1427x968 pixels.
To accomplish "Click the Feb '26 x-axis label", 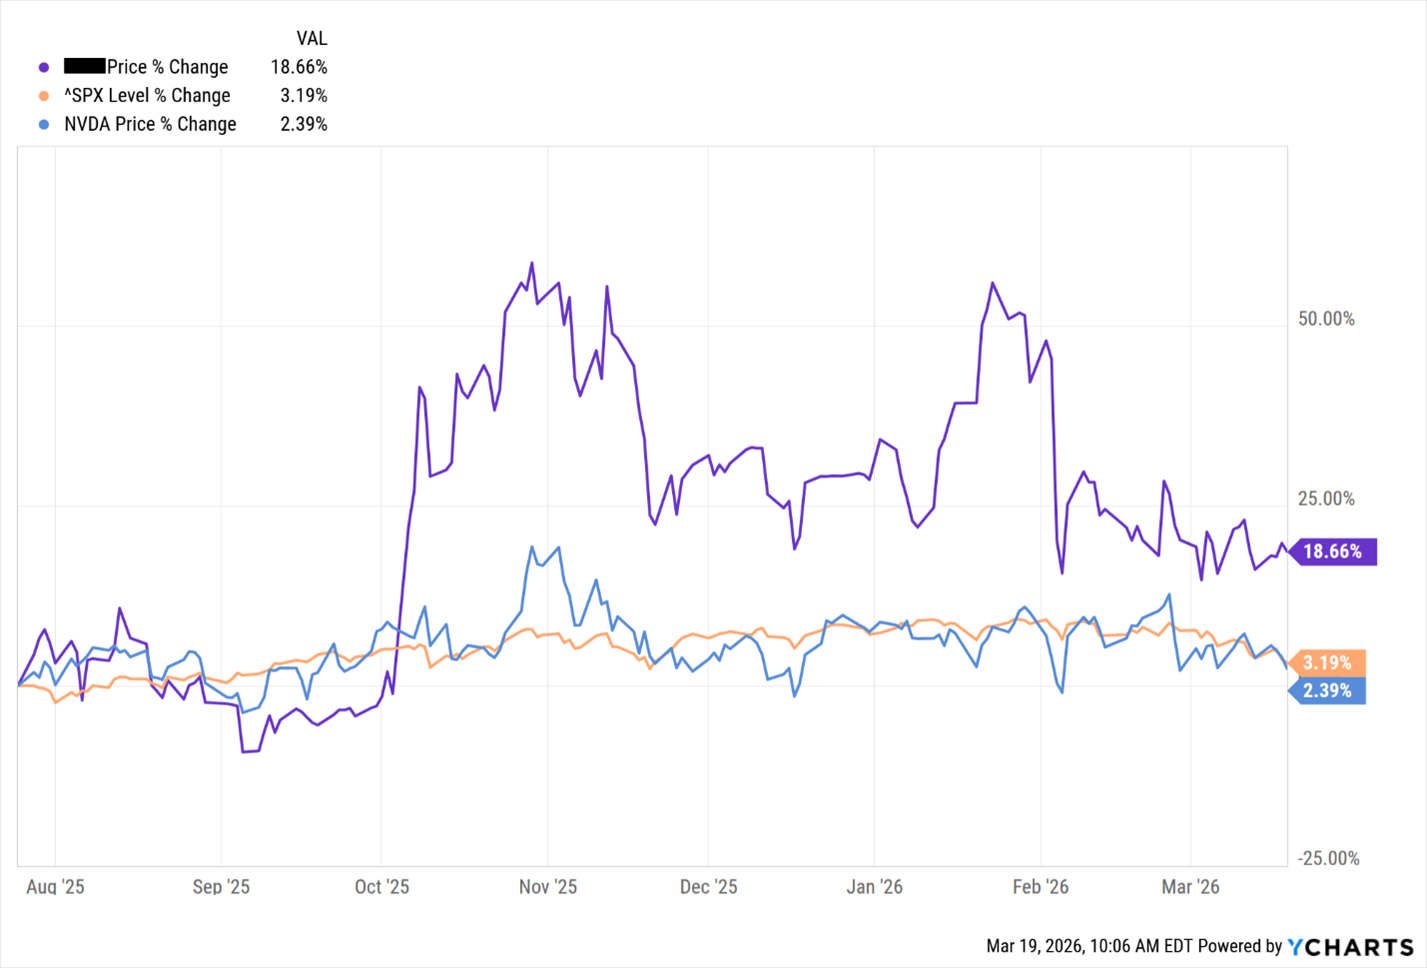I will [x=1041, y=887].
